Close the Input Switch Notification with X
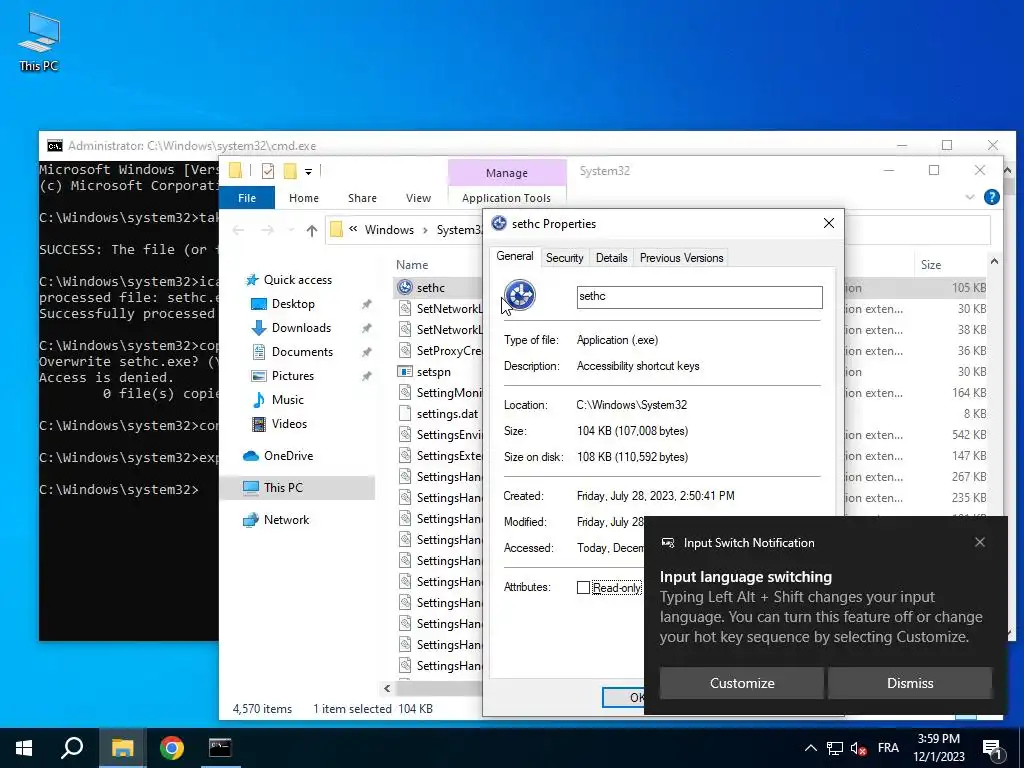 coord(980,542)
